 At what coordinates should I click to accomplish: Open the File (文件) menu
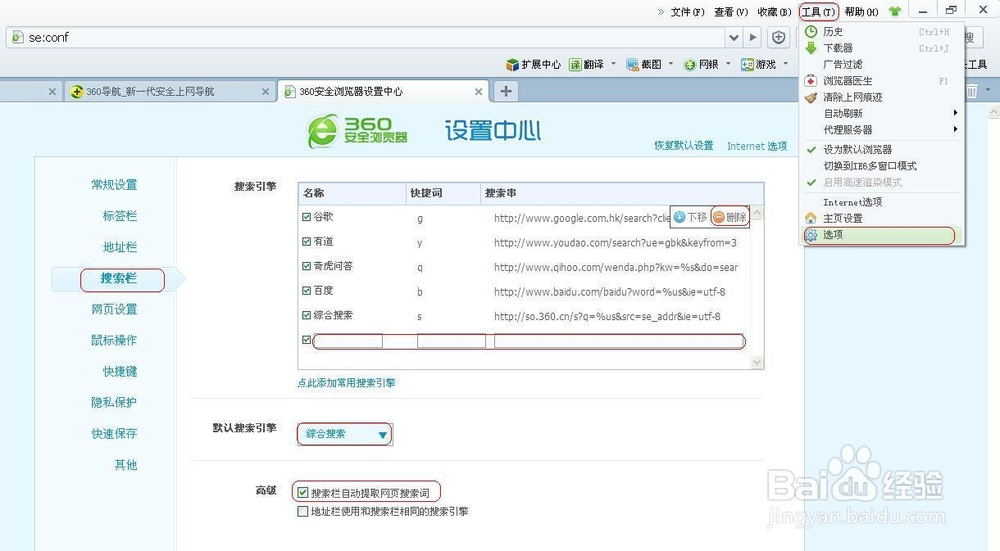tap(688, 11)
